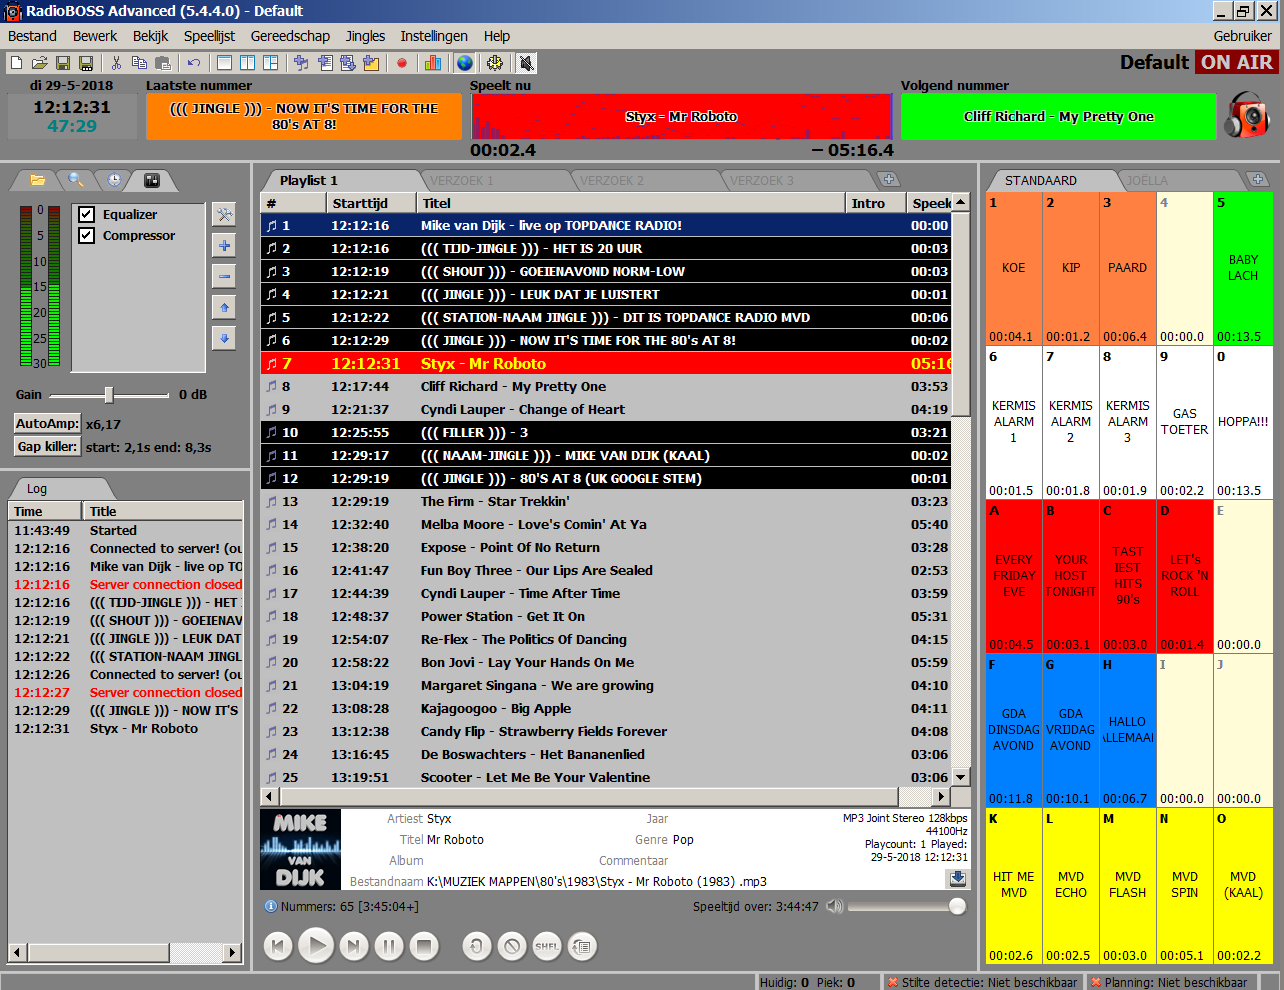Click the Intro column header
This screenshot has width=1284, height=990.
(875, 203)
